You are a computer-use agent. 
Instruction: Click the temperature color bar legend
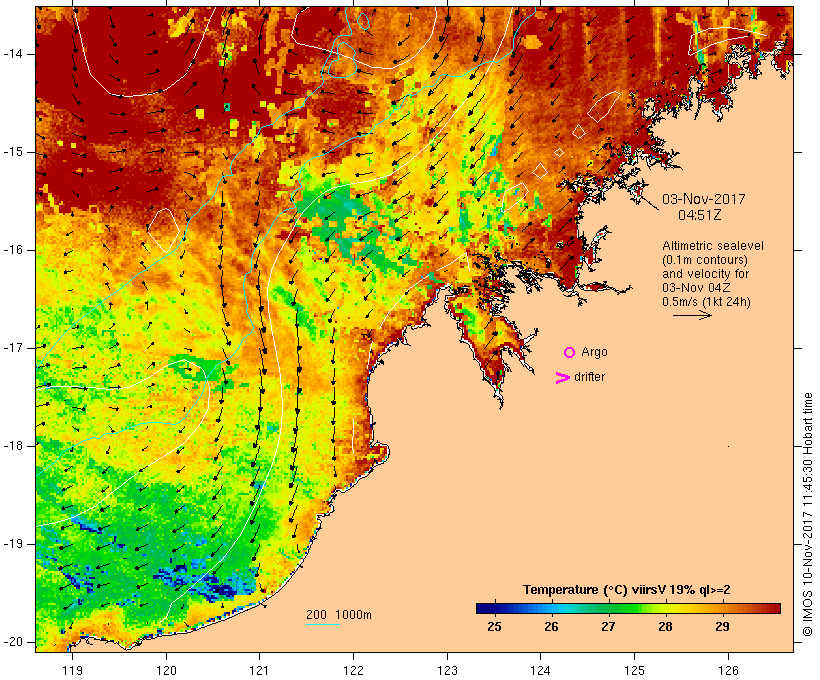[x=628, y=608]
